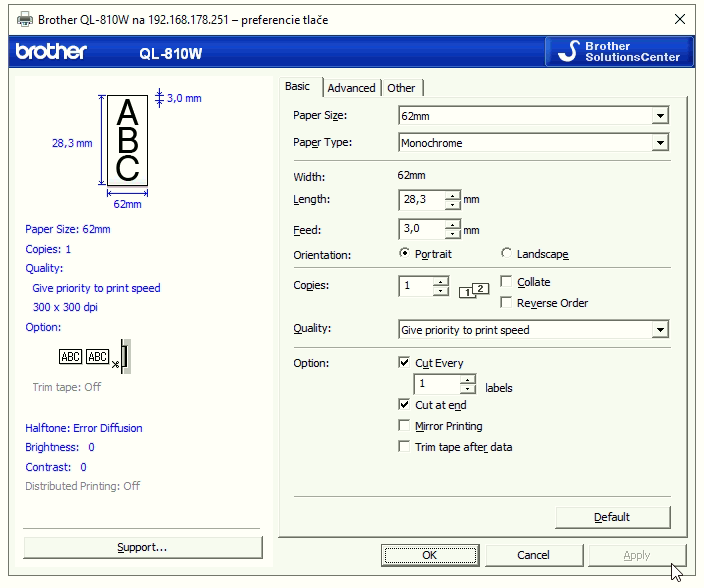Switch to the Other tab
Image resolution: width=704 pixels, height=588 pixels.
coord(401,88)
